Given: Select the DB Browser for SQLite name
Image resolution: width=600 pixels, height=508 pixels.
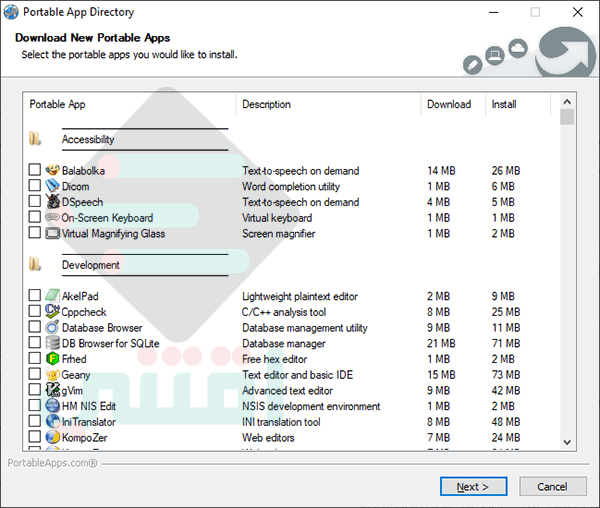Looking at the screenshot, I should pos(111,343).
